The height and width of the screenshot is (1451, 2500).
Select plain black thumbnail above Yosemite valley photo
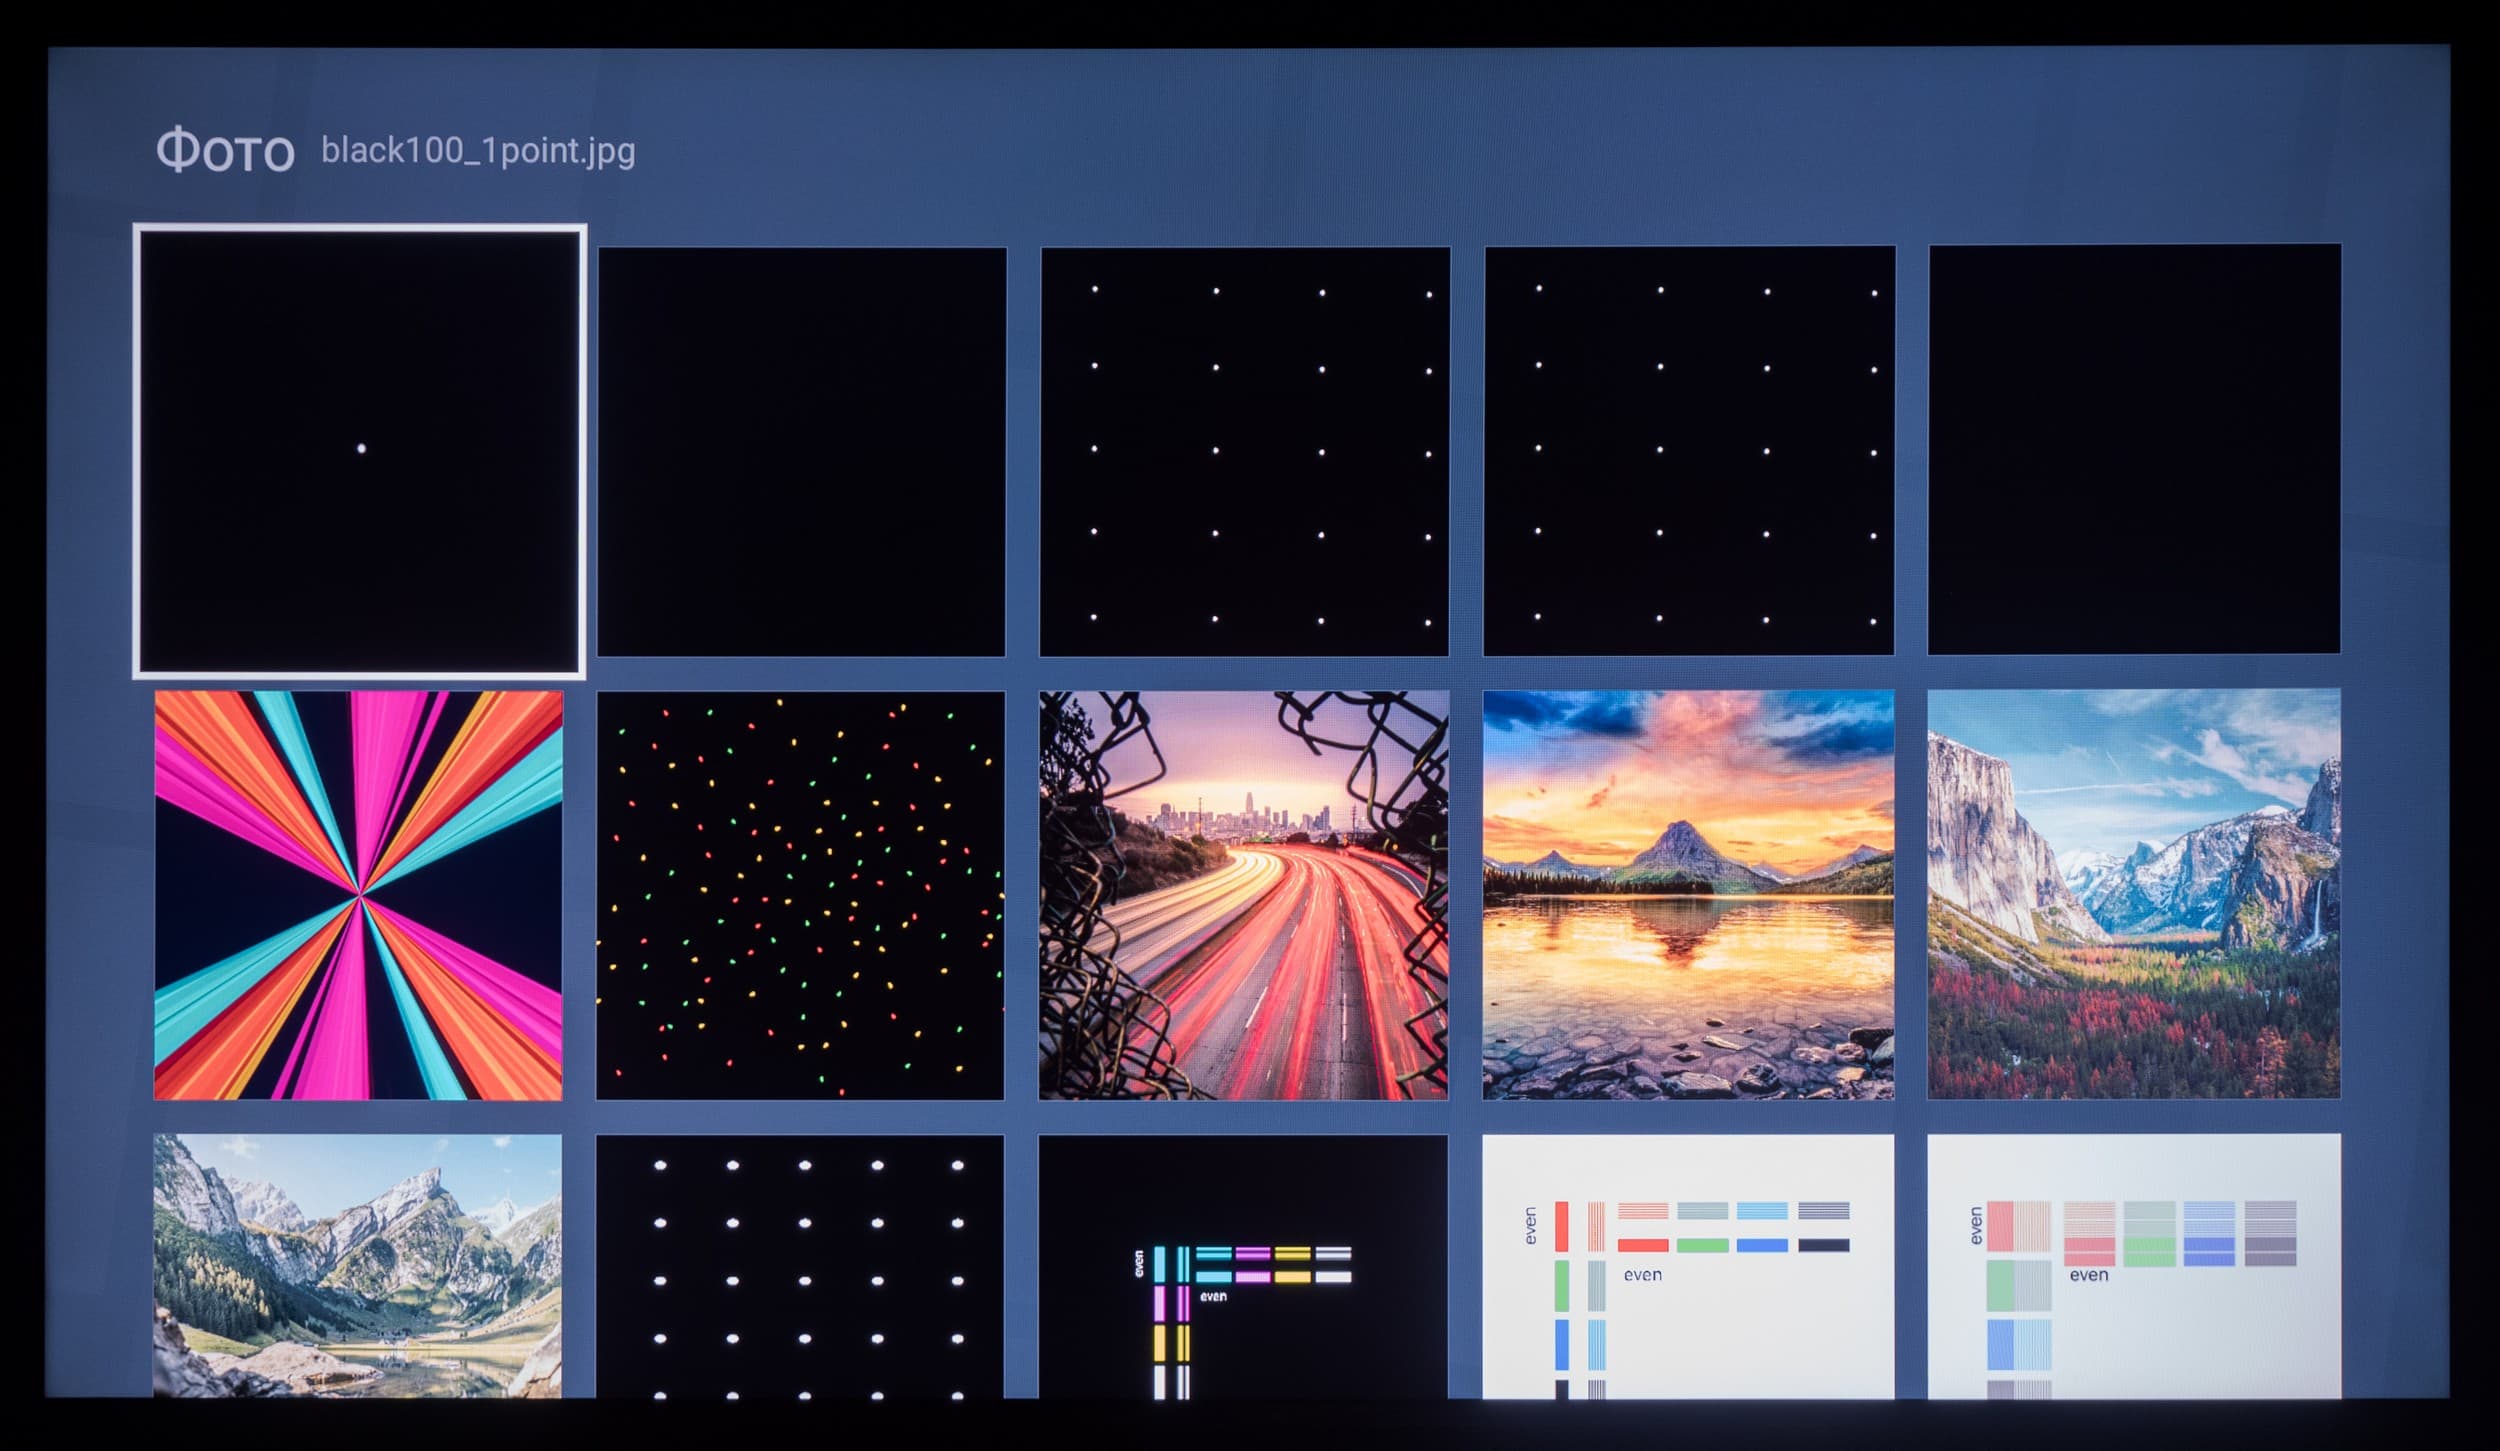(2133, 450)
